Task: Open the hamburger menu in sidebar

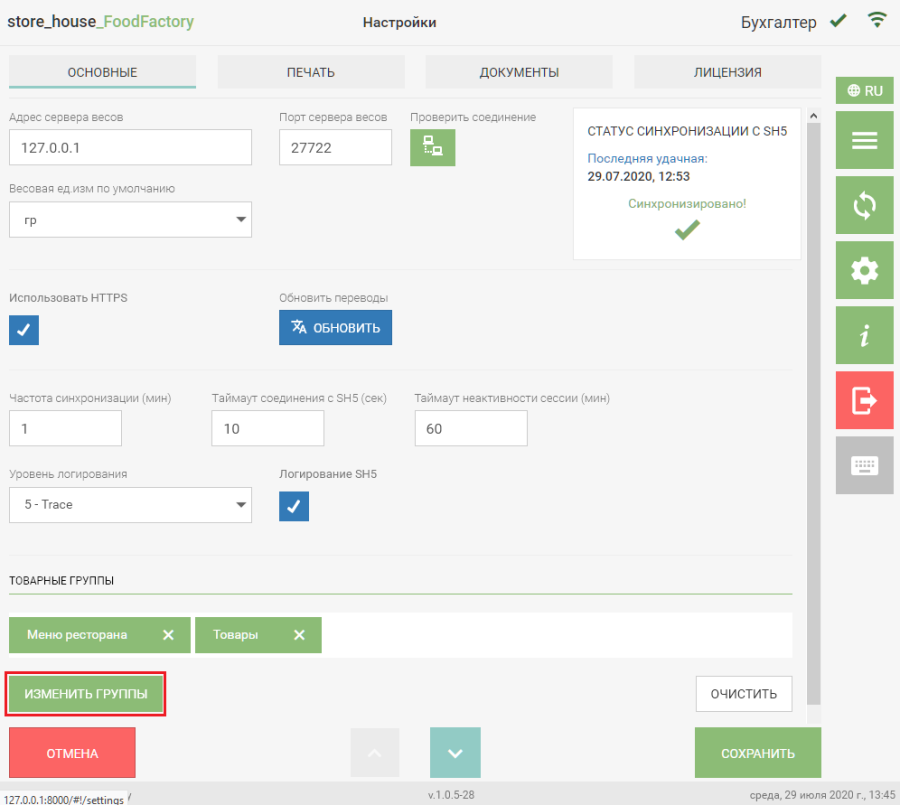Action: point(864,140)
